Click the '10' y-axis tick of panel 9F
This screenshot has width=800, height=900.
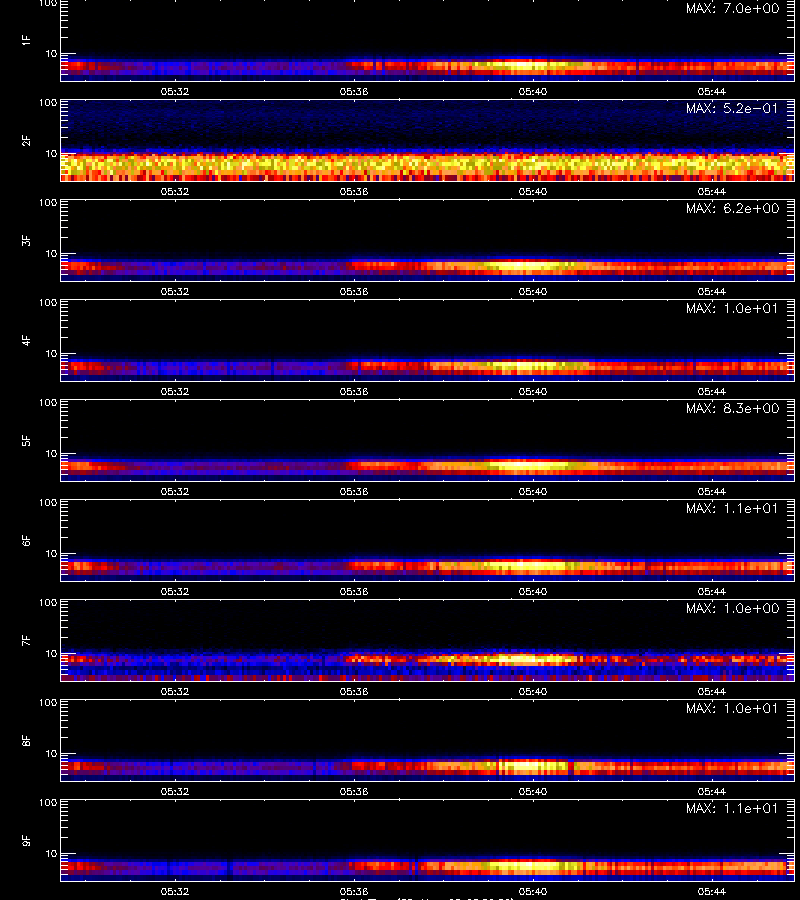click(51, 854)
